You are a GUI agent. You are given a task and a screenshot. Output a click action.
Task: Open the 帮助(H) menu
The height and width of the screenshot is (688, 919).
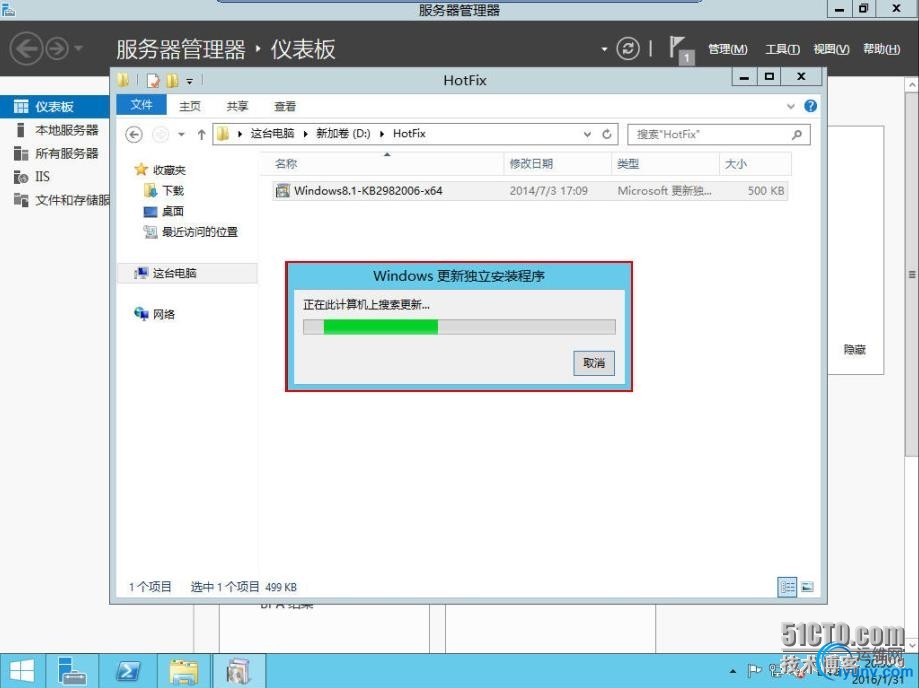click(881, 49)
